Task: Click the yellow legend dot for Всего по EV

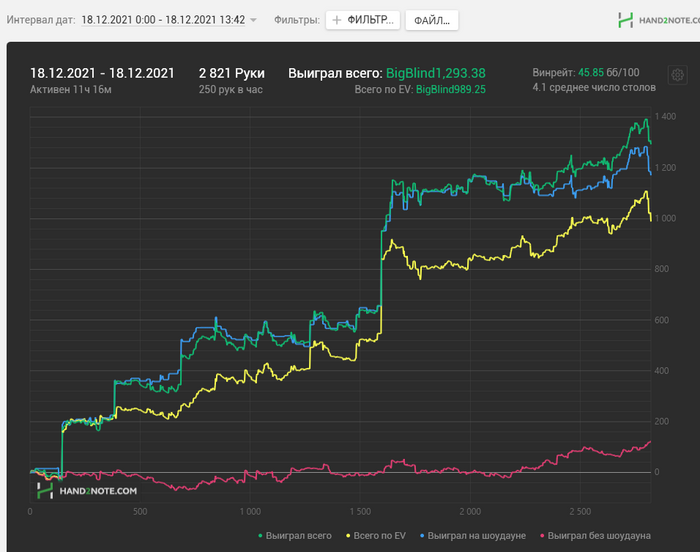Action: click(x=348, y=535)
